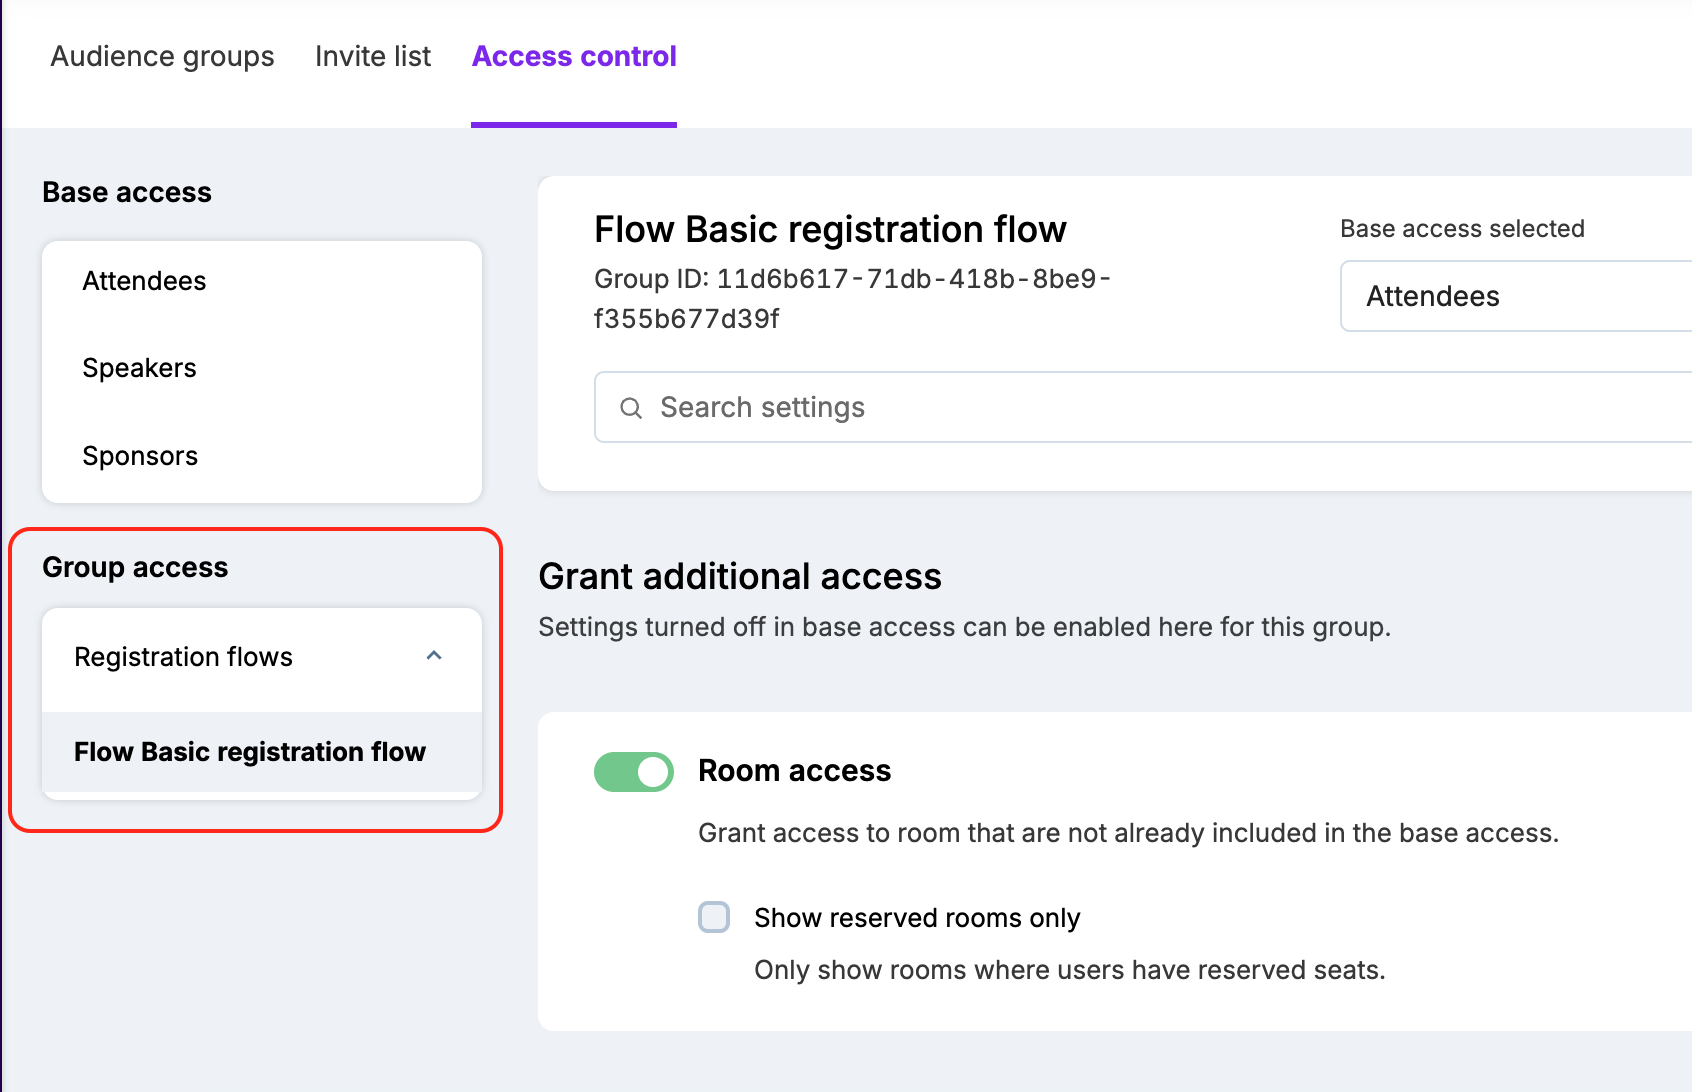Click the search magnifier icon

point(631,408)
